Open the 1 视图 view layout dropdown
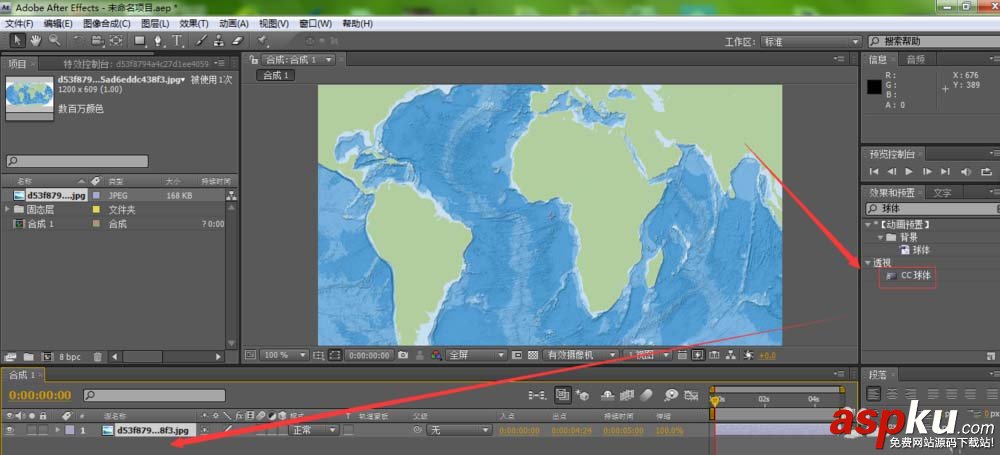This screenshot has width=1000, height=455. (x=647, y=355)
